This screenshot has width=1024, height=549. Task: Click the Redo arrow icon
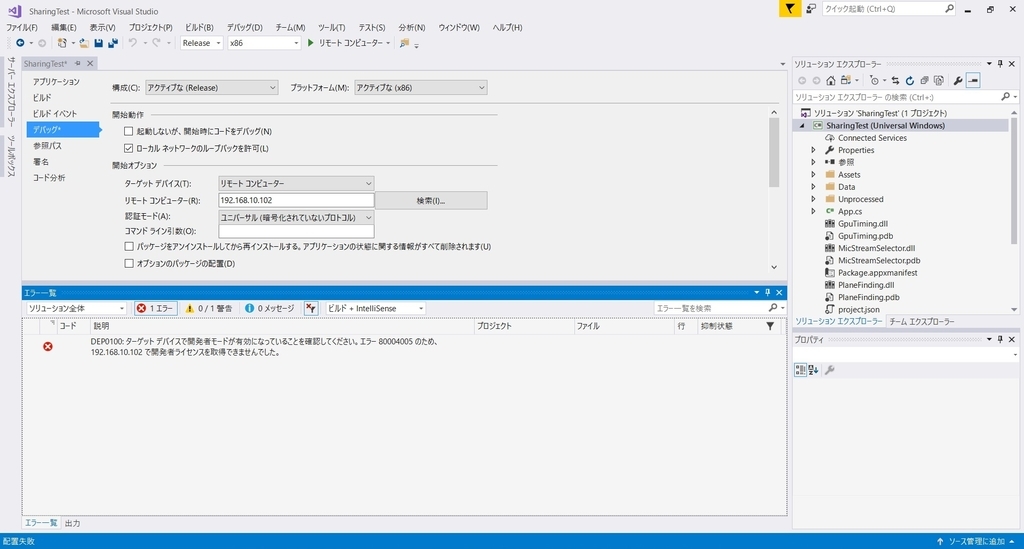click(x=156, y=43)
